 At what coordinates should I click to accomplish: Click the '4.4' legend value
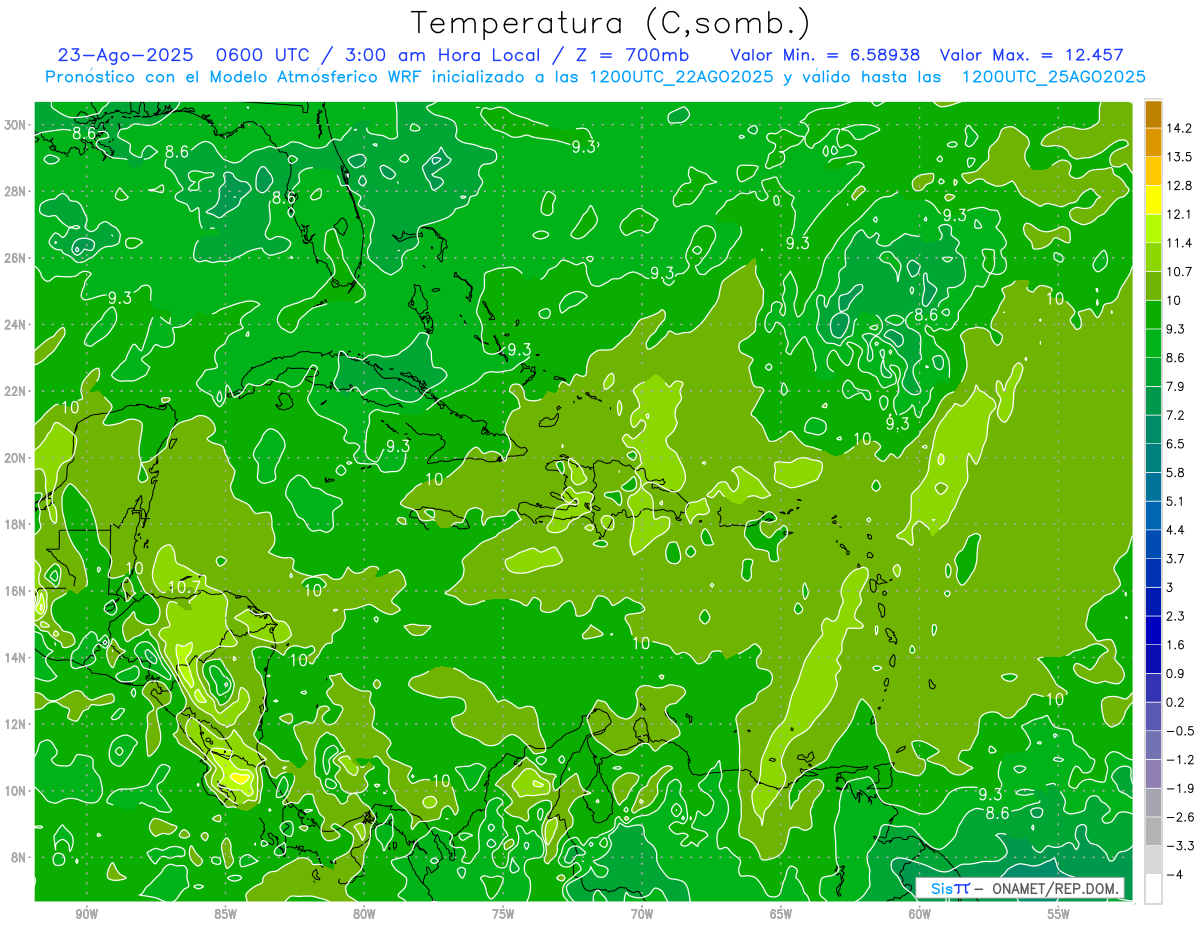1176,530
